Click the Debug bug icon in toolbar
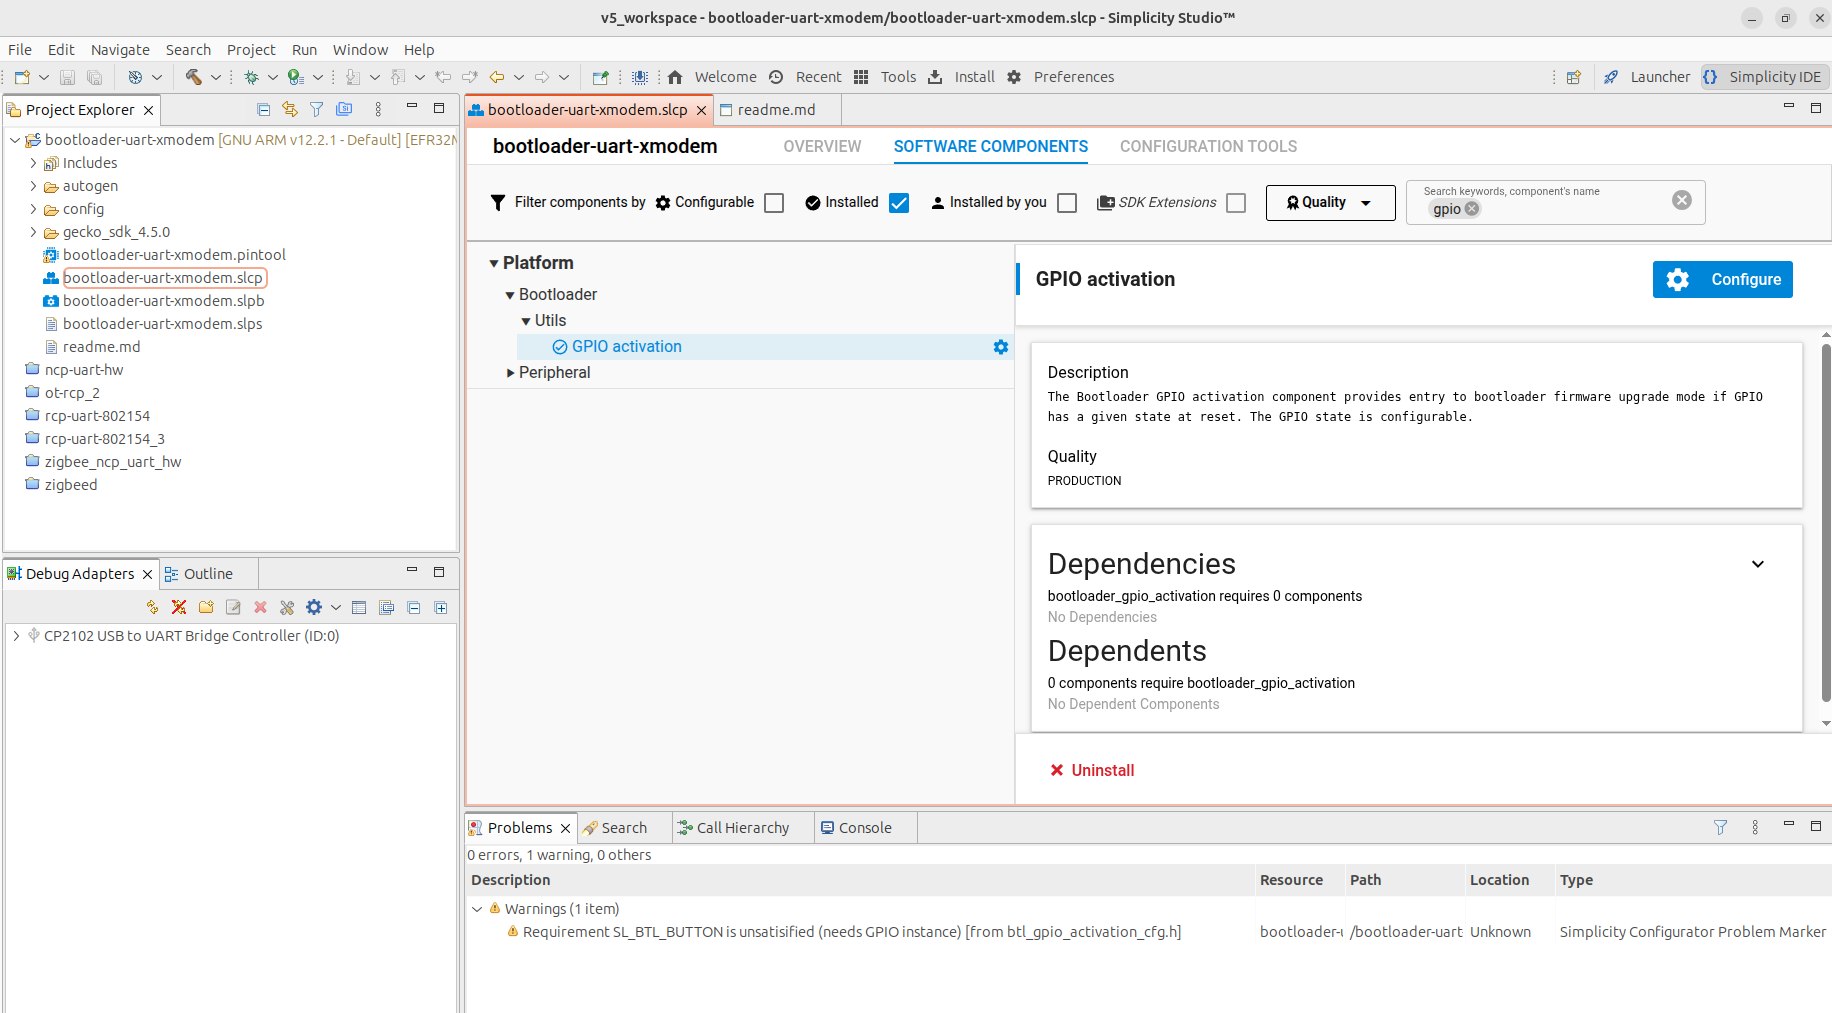The height and width of the screenshot is (1013, 1832). coord(251,77)
